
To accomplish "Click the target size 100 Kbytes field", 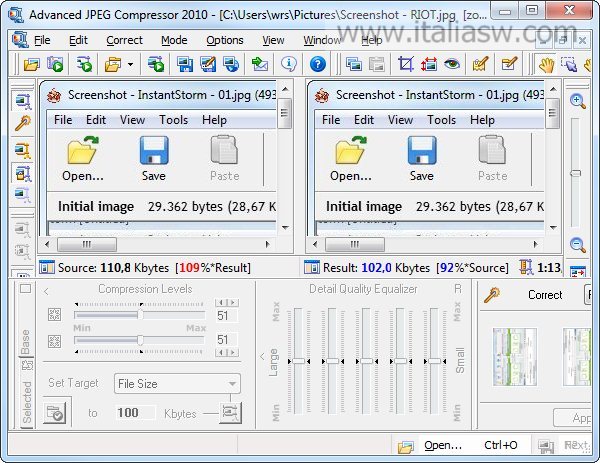I will coord(136,412).
